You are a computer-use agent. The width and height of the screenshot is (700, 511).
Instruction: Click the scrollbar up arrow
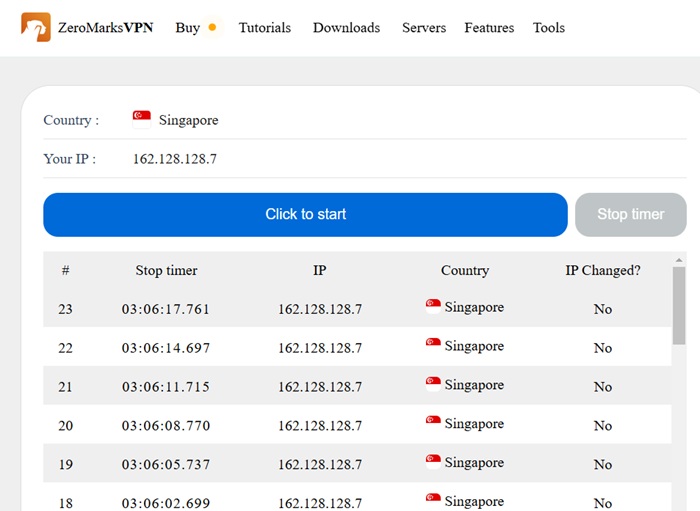coord(679,260)
